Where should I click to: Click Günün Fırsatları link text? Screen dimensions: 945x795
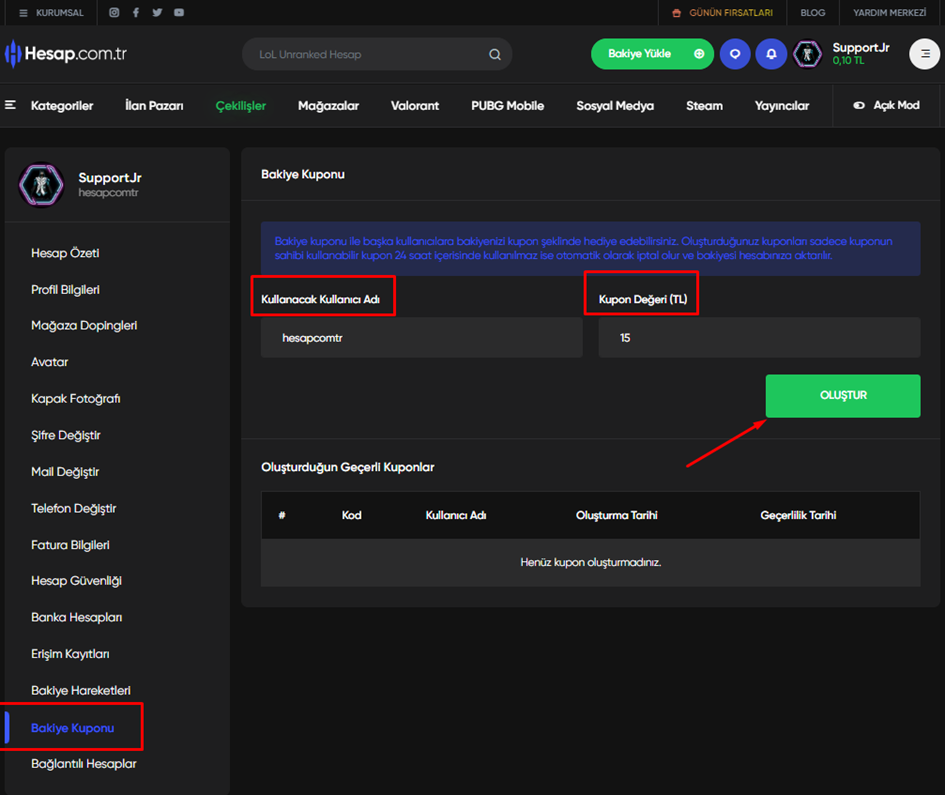[x=730, y=13]
